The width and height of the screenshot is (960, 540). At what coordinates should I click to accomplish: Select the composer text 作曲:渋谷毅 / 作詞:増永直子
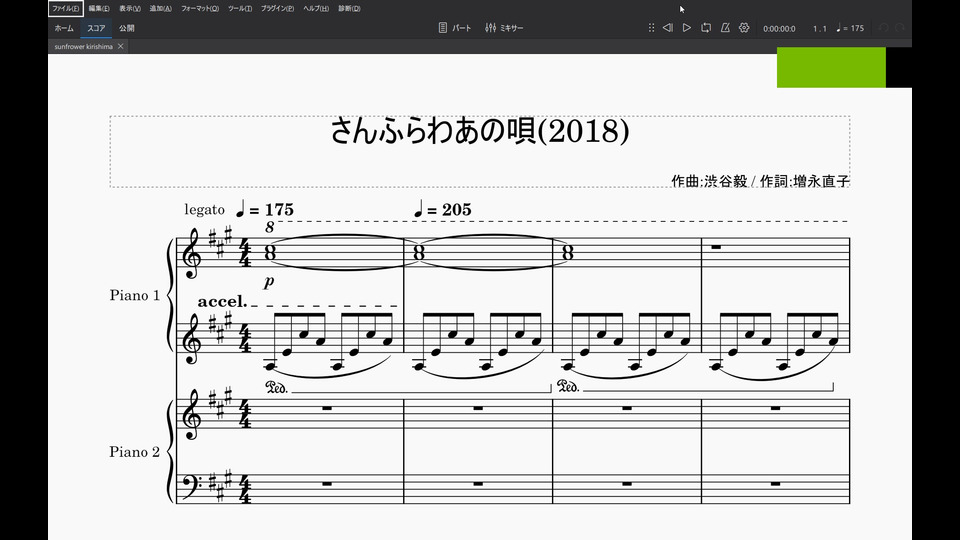pyautogui.click(x=760, y=181)
